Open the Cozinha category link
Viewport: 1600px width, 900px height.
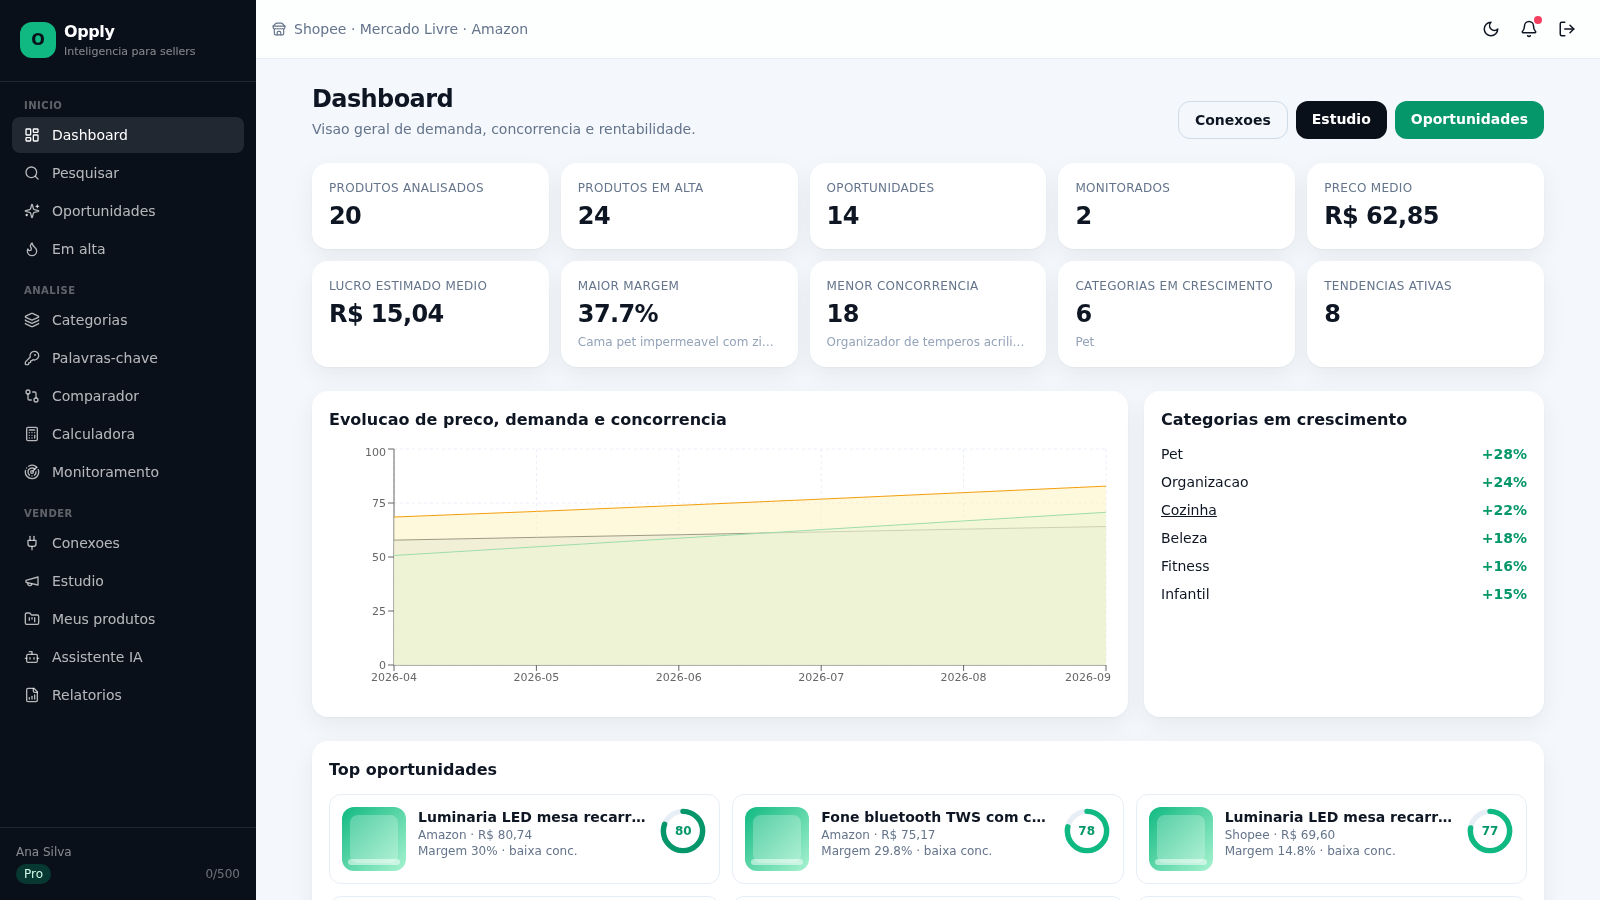1188,510
